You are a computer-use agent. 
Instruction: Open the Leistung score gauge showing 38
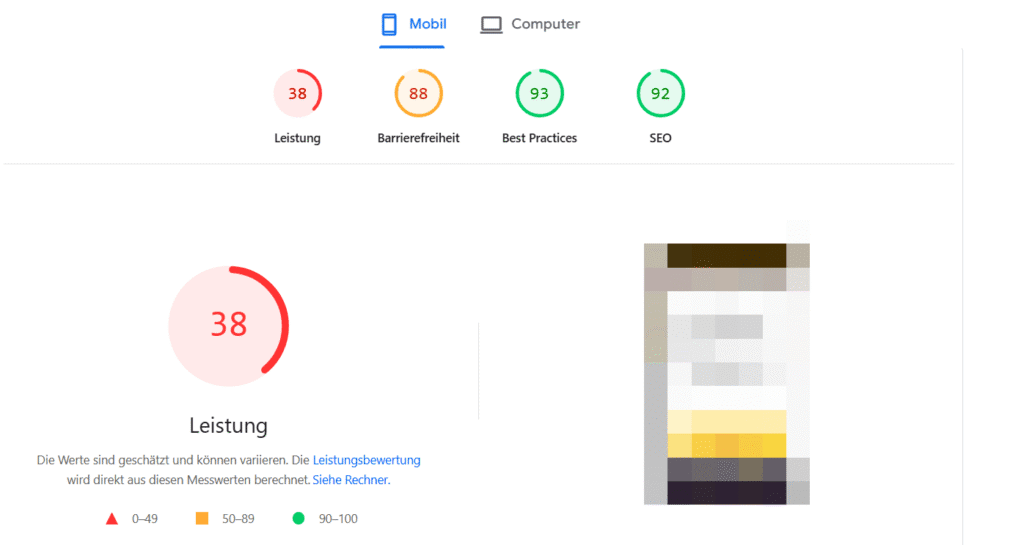297,93
